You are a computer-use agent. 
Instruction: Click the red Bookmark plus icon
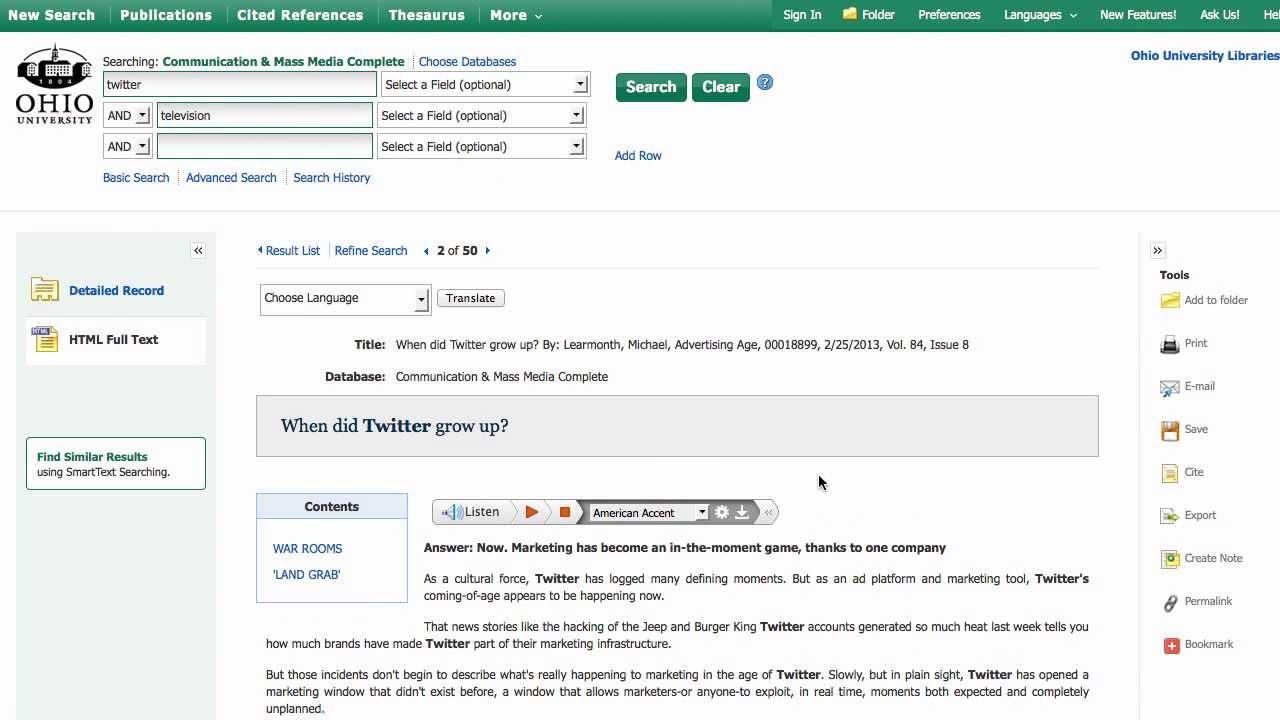pyautogui.click(x=1171, y=645)
